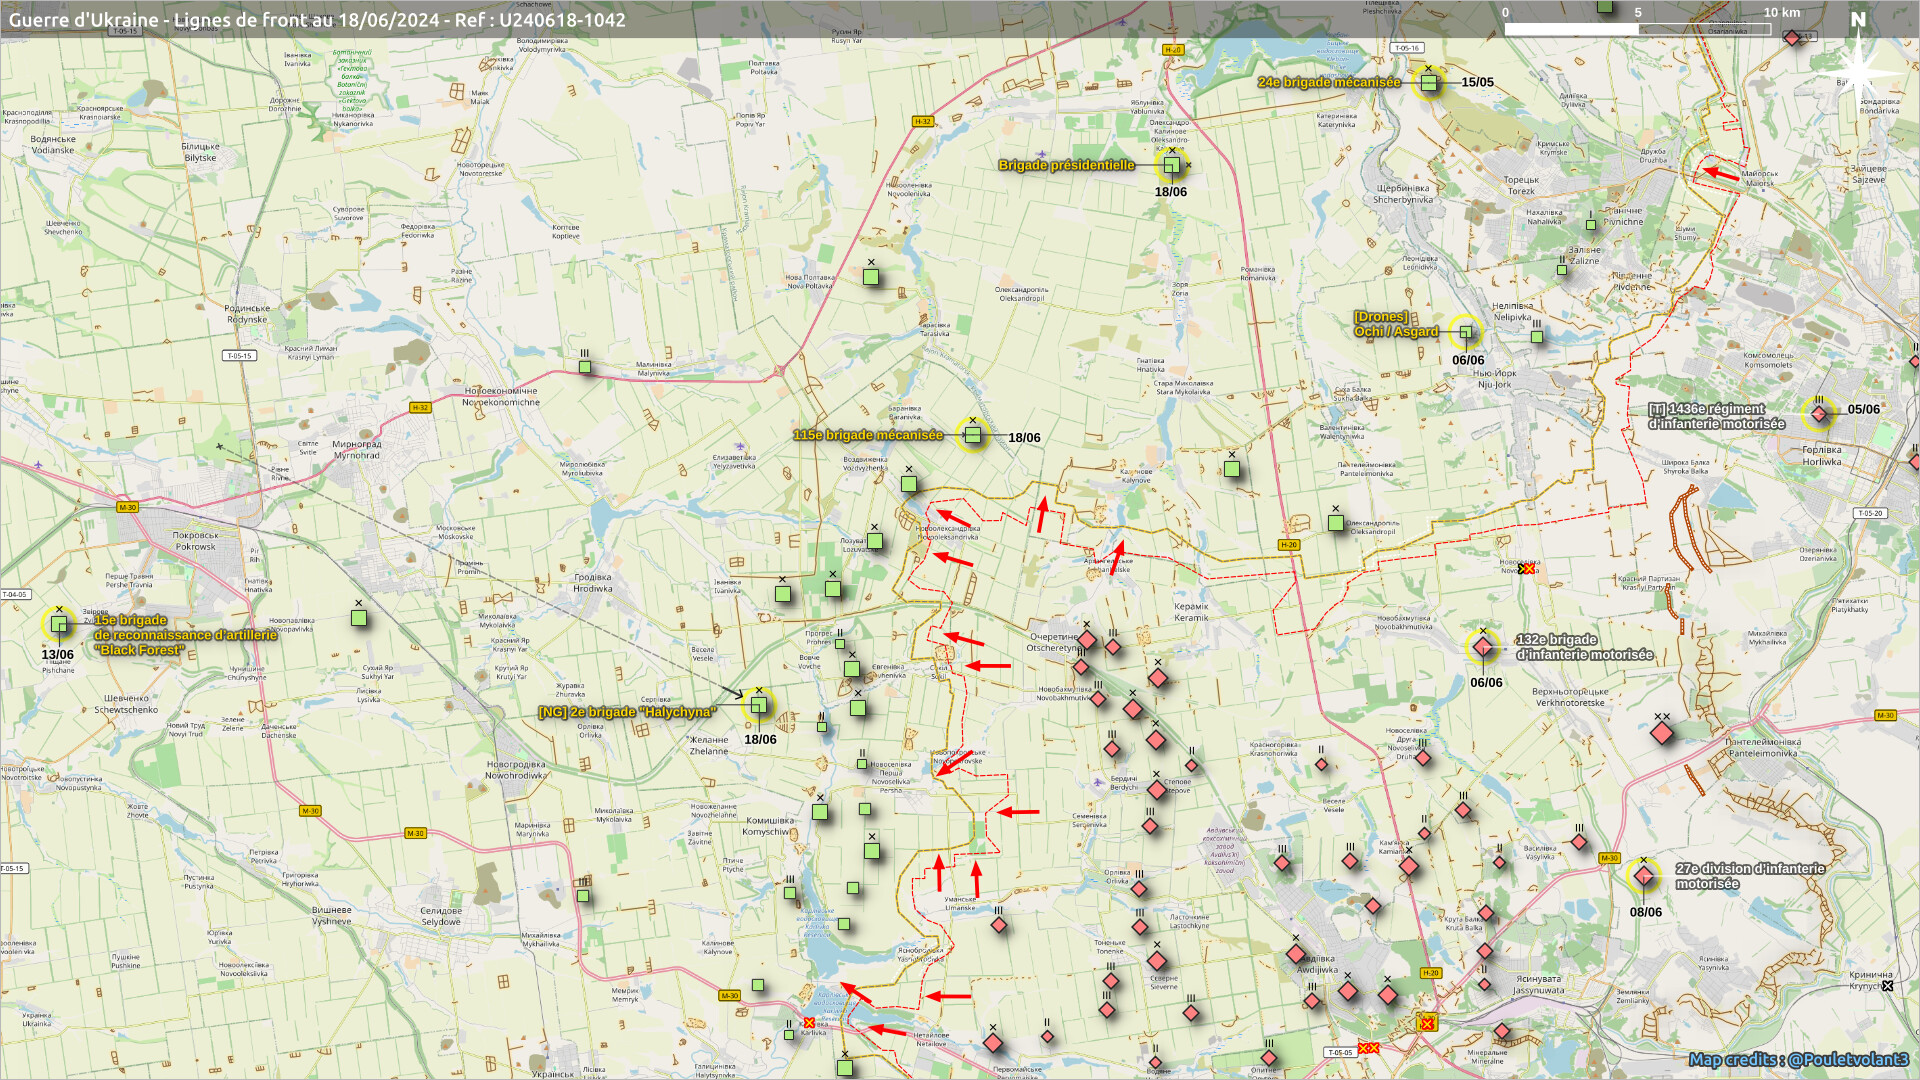This screenshot has width=1920, height=1080.
Task: Click the 27e division d'infanterie motorisée marker
Action: (1643, 877)
